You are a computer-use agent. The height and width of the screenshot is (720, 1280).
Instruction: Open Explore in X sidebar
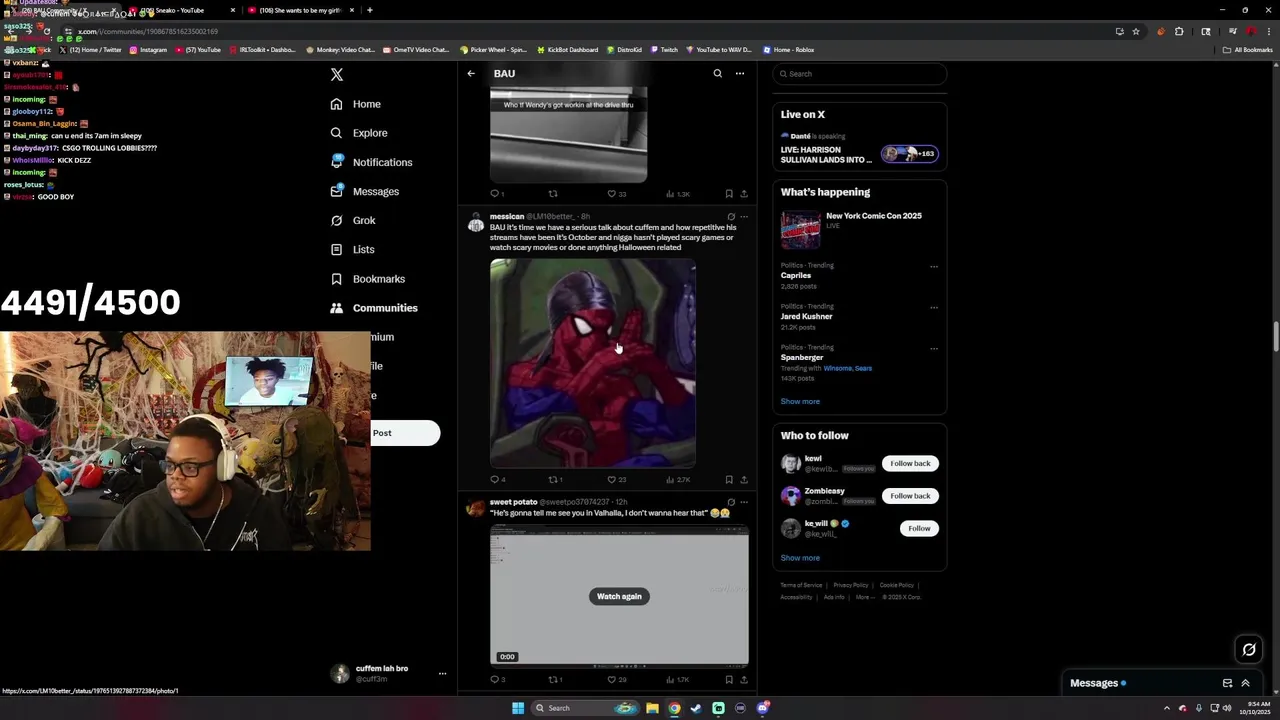pos(359,133)
